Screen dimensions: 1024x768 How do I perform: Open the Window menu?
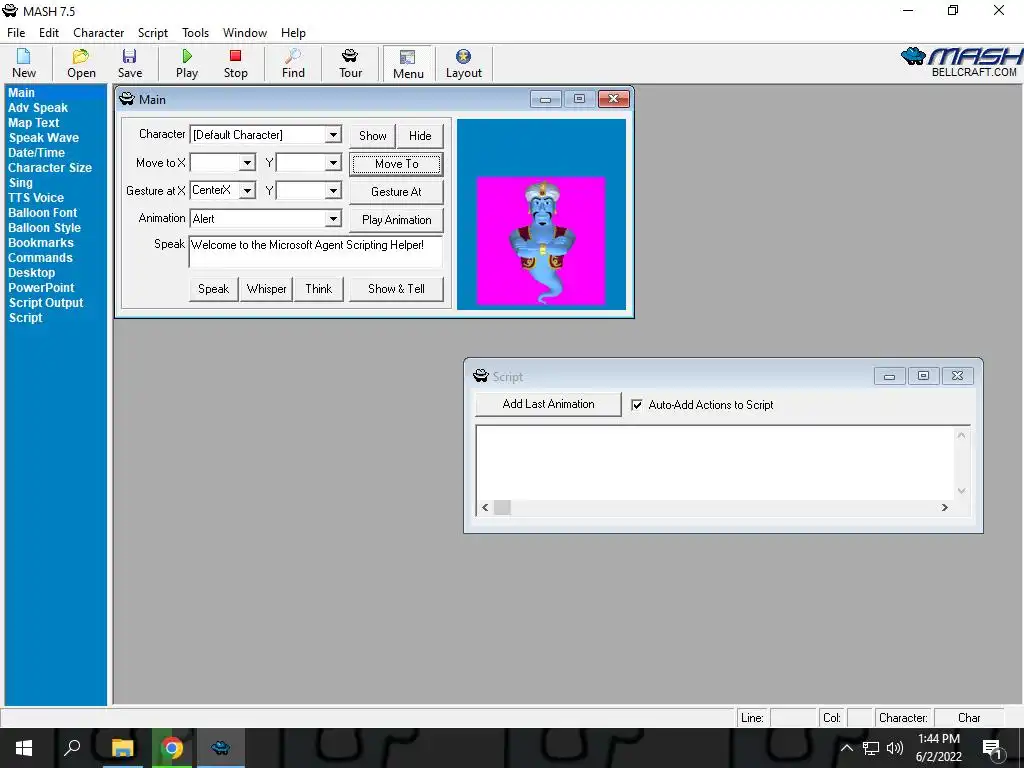[245, 33]
